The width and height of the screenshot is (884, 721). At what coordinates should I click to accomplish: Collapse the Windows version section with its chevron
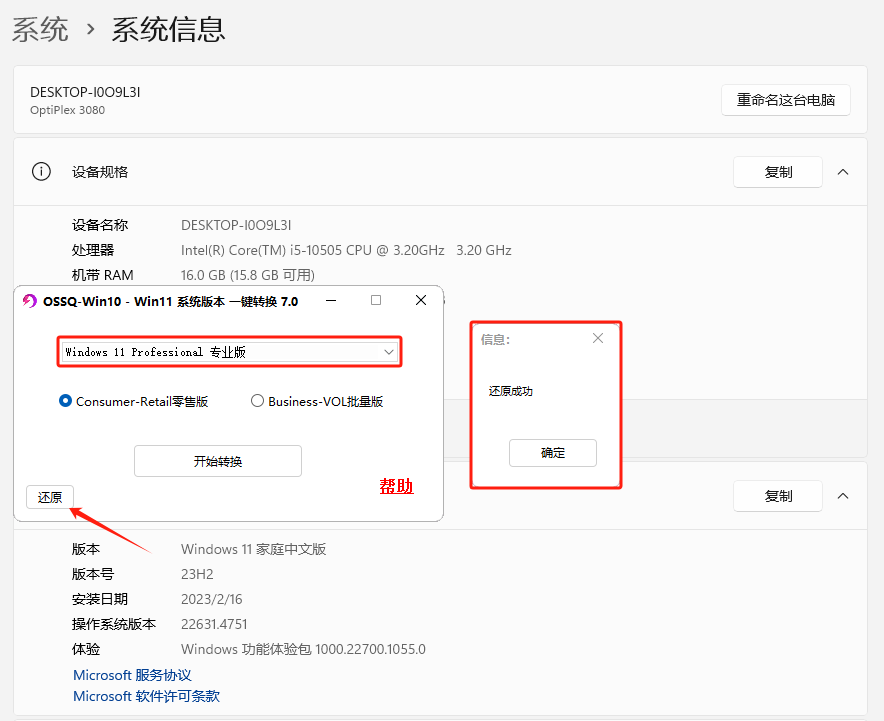tap(842, 496)
